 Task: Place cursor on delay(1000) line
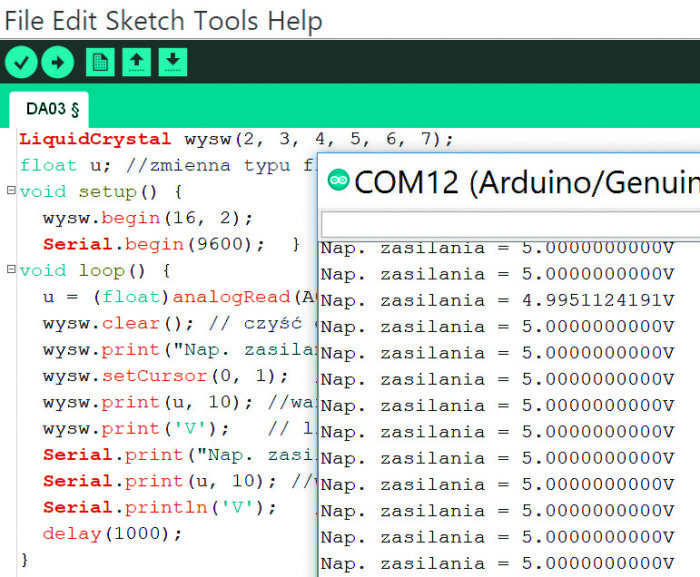pyautogui.click(x=112, y=533)
